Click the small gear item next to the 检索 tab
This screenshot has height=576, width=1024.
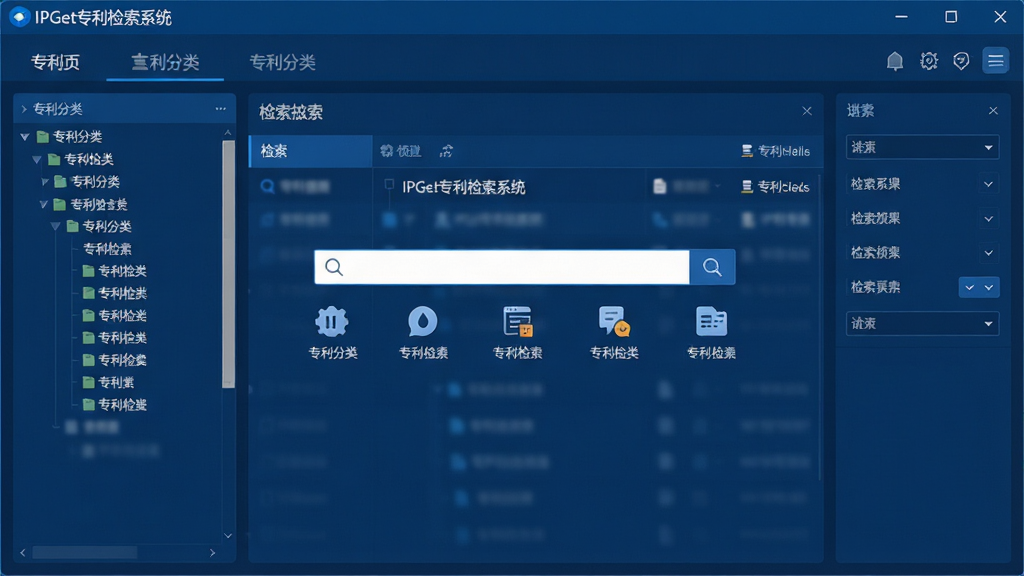400,152
